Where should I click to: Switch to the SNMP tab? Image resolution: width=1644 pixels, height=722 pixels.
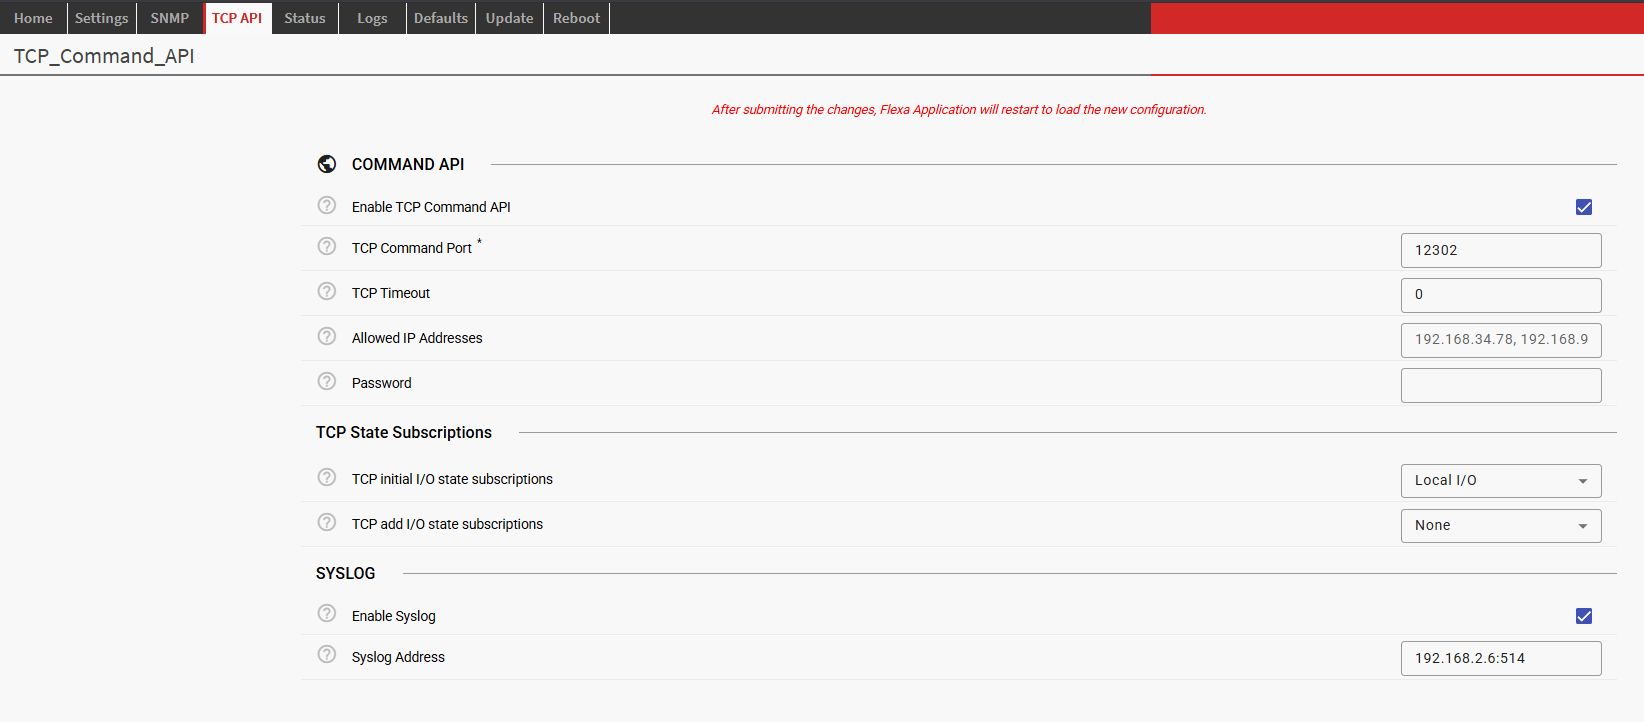pos(170,18)
